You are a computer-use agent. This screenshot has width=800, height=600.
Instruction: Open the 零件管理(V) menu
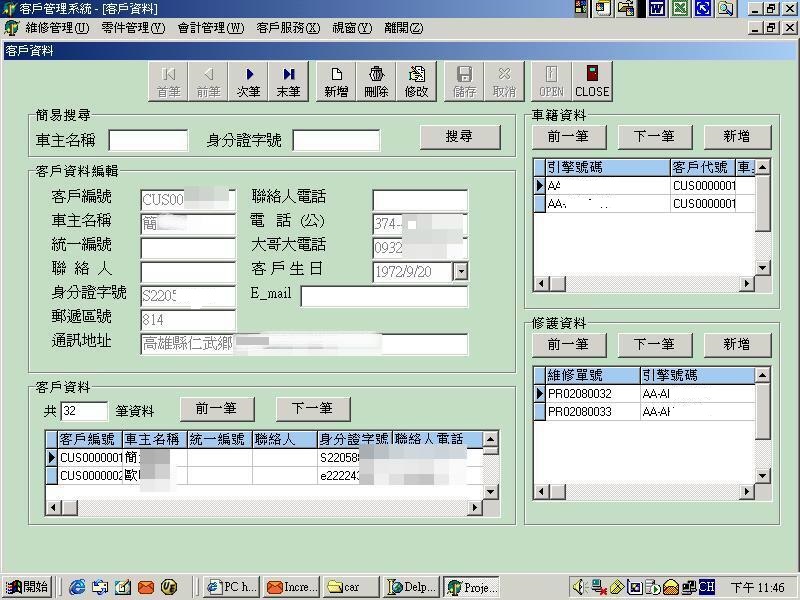click(x=133, y=28)
